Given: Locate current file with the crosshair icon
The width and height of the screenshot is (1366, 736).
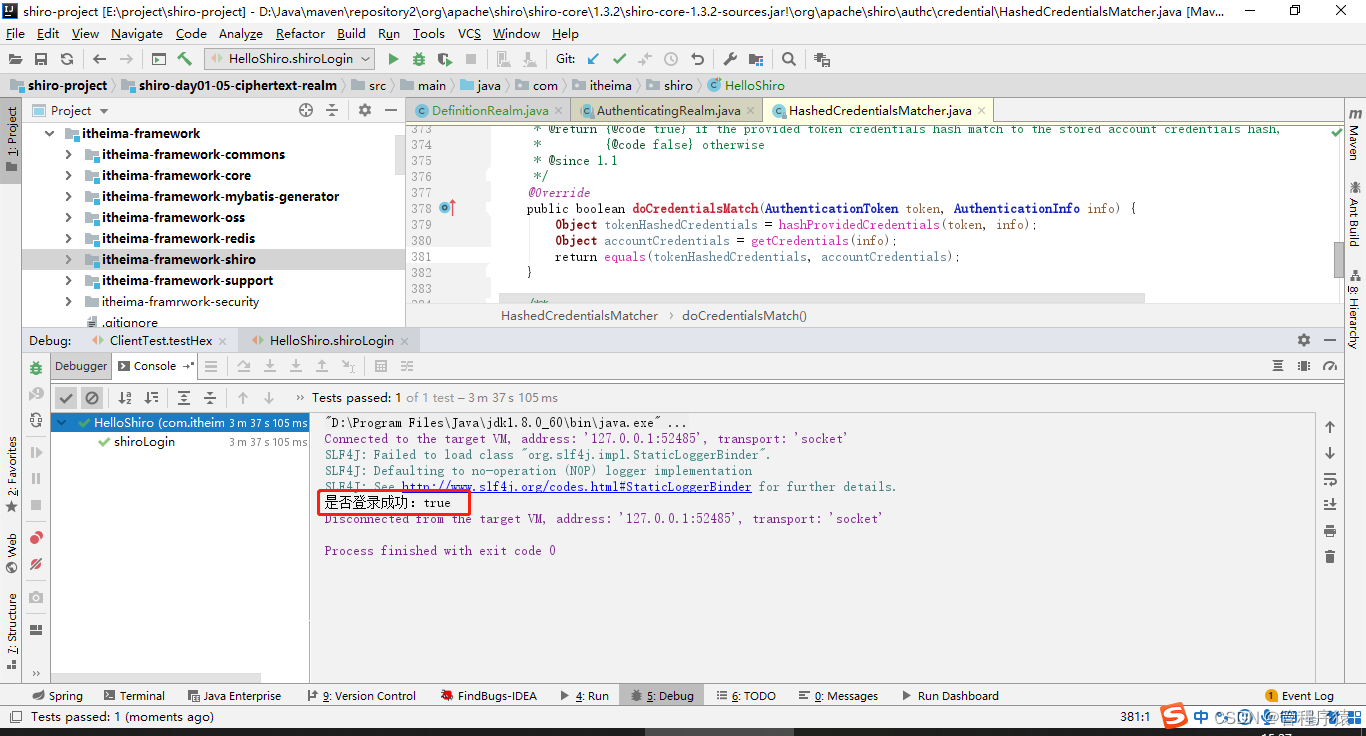Looking at the screenshot, I should point(306,110).
